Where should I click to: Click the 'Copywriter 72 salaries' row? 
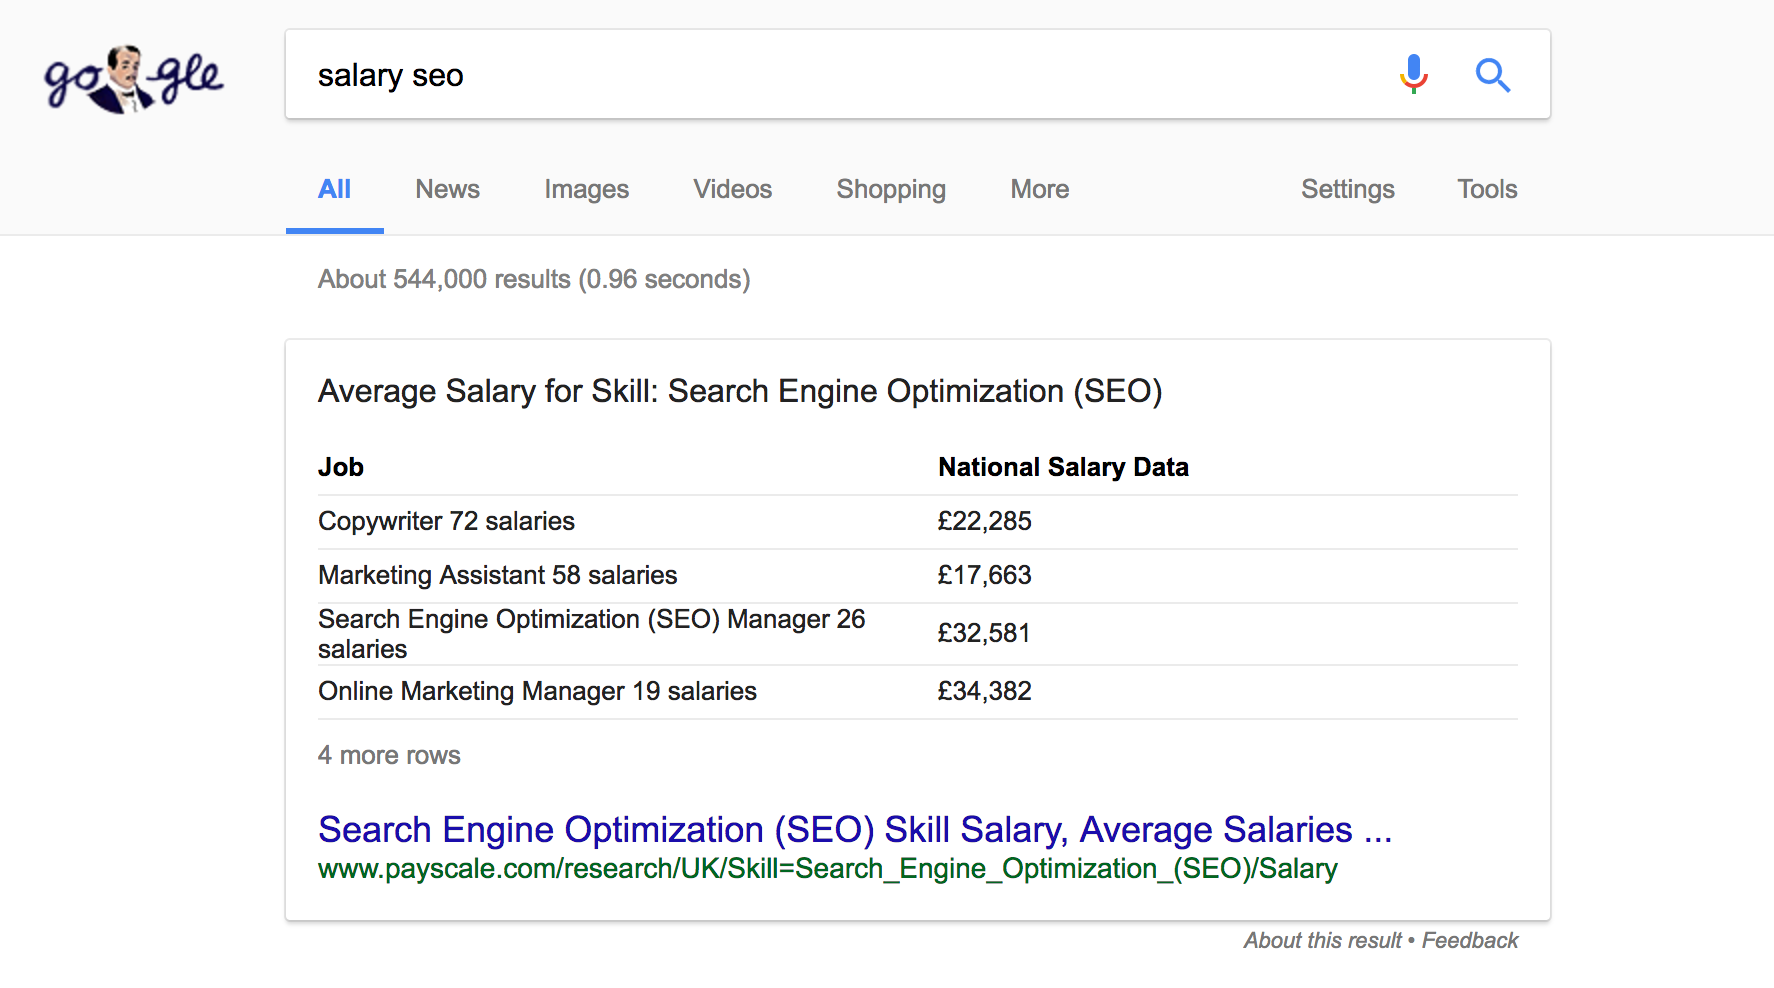(446, 521)
